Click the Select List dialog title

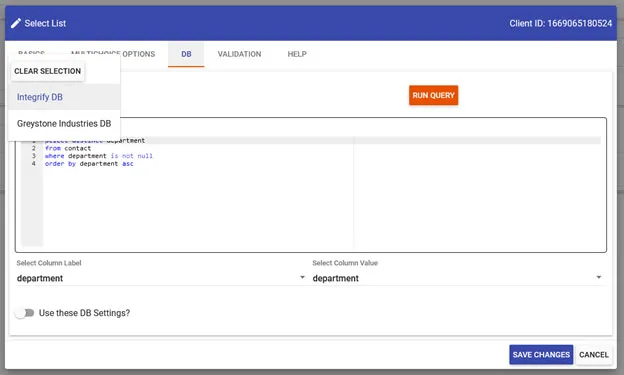tap(45, 23)
